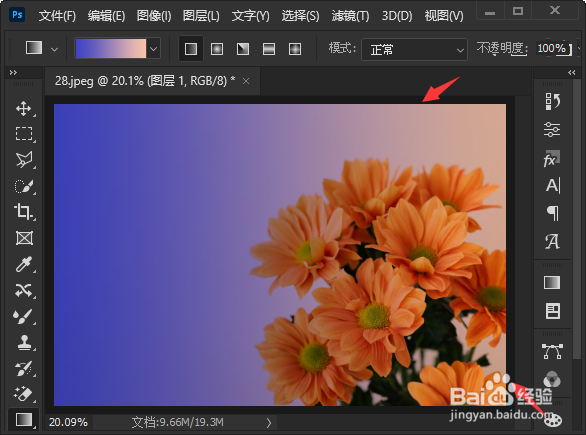Click the 不透明度 opacity label
Screen dimensions: 586x435
[x=502, y=49]
